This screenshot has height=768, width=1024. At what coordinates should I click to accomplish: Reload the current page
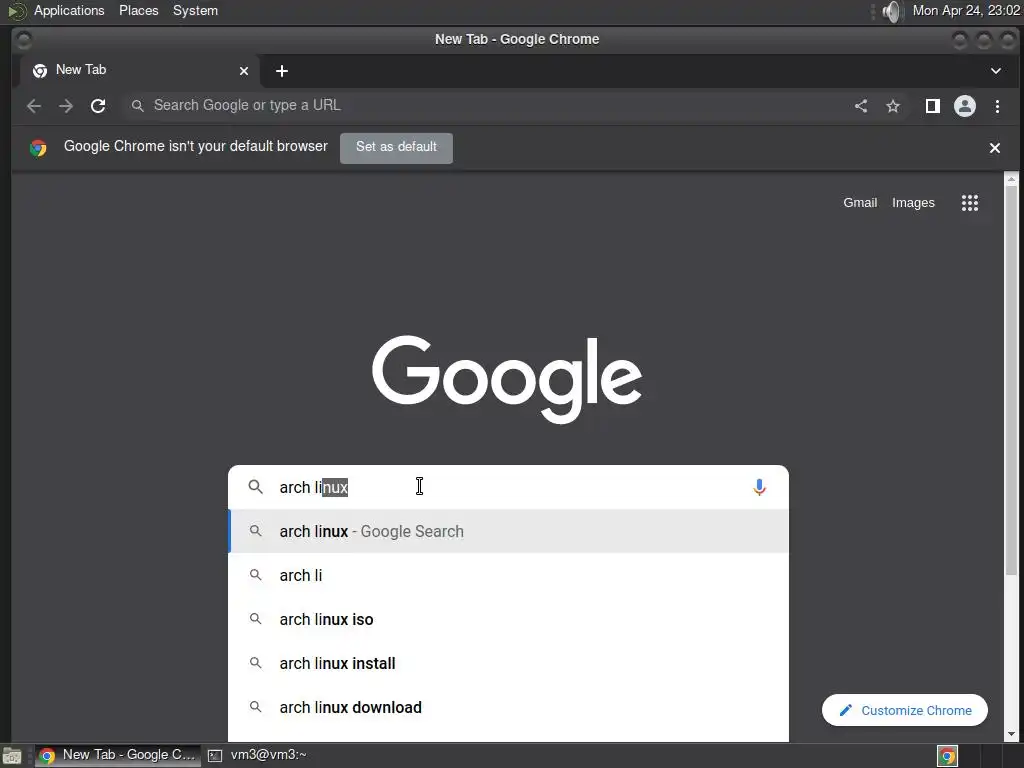click(x=98, y=106)
